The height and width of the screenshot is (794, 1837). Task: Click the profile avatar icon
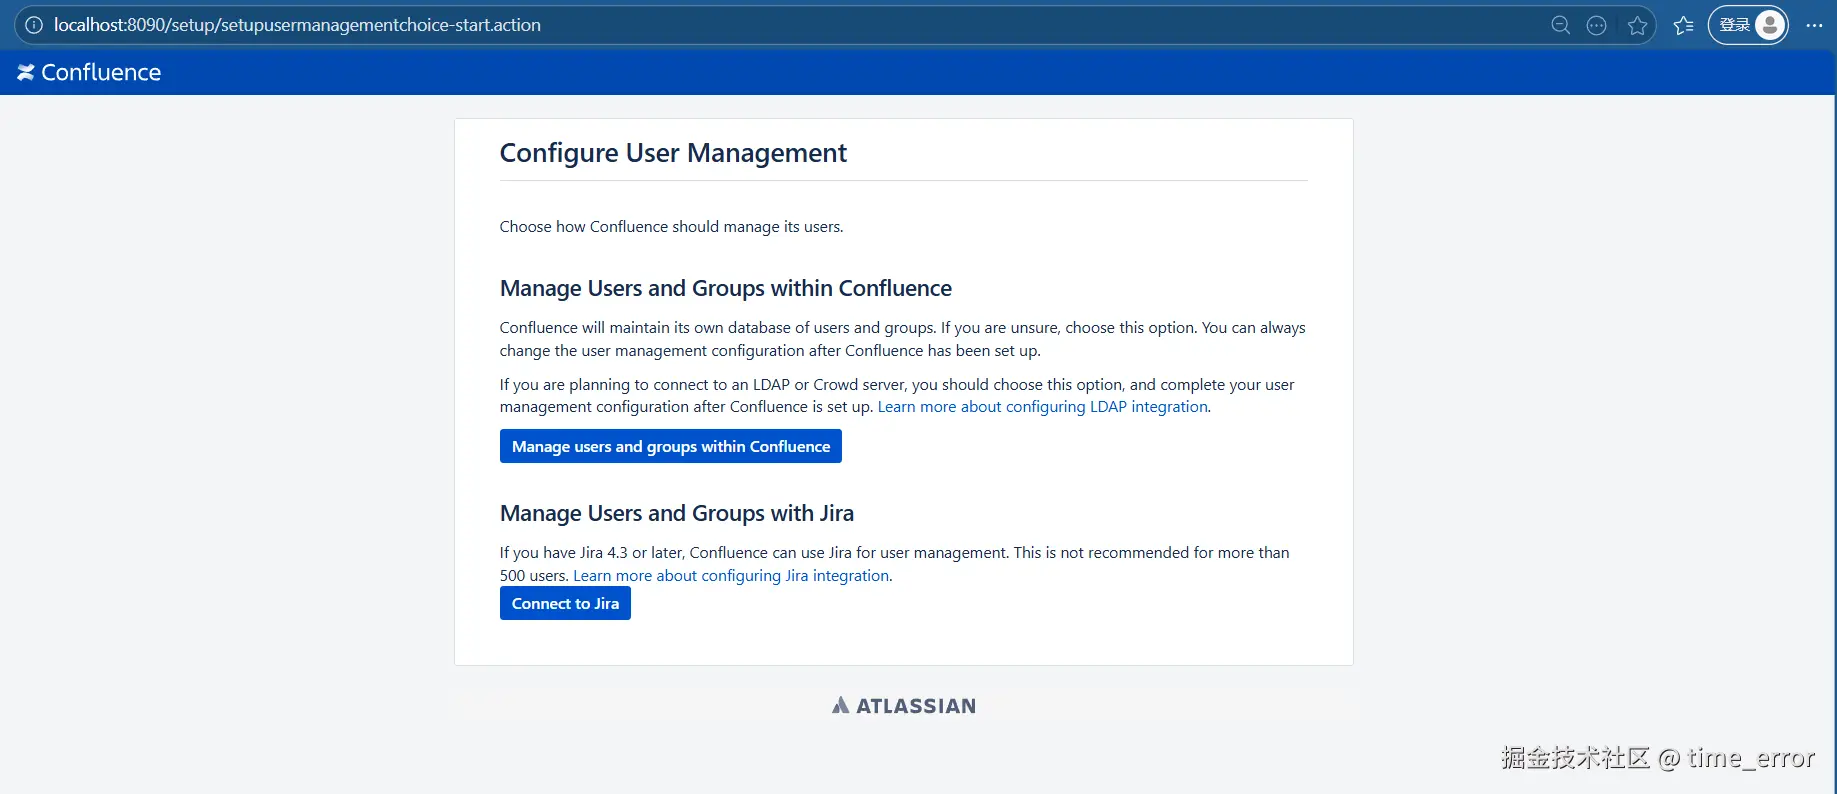click(1770, 25)
